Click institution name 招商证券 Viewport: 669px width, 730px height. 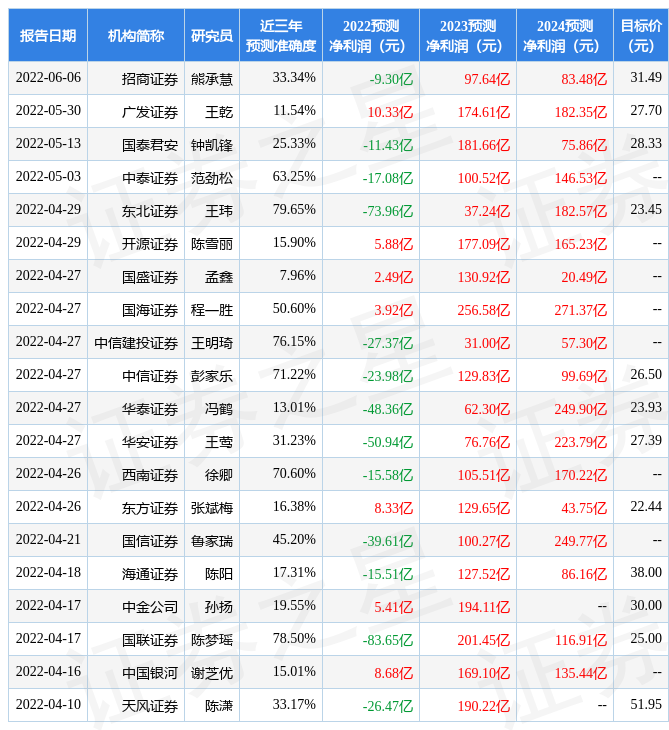(150, 79)
